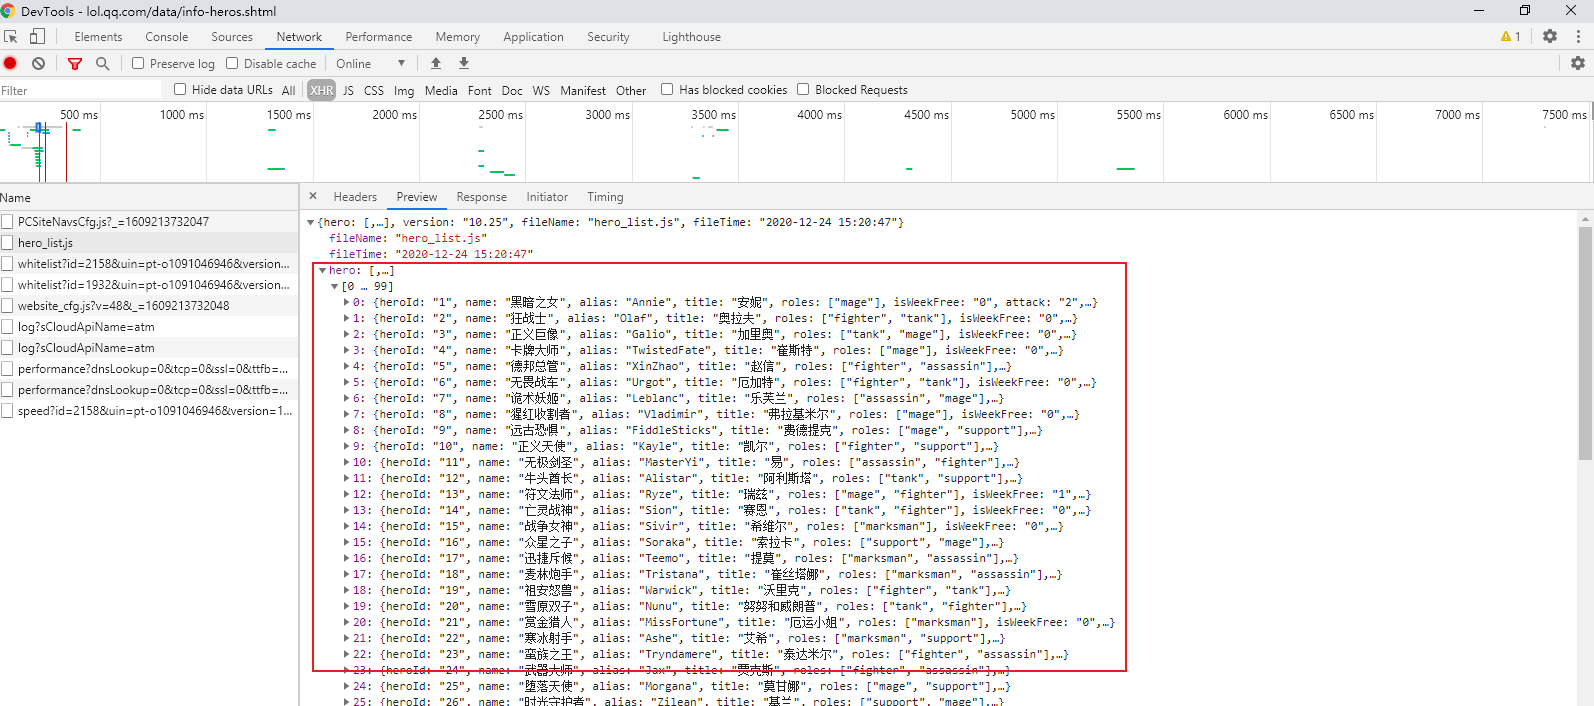Collapse the root JSON object

pyautogui.click(x=310, y=222)
